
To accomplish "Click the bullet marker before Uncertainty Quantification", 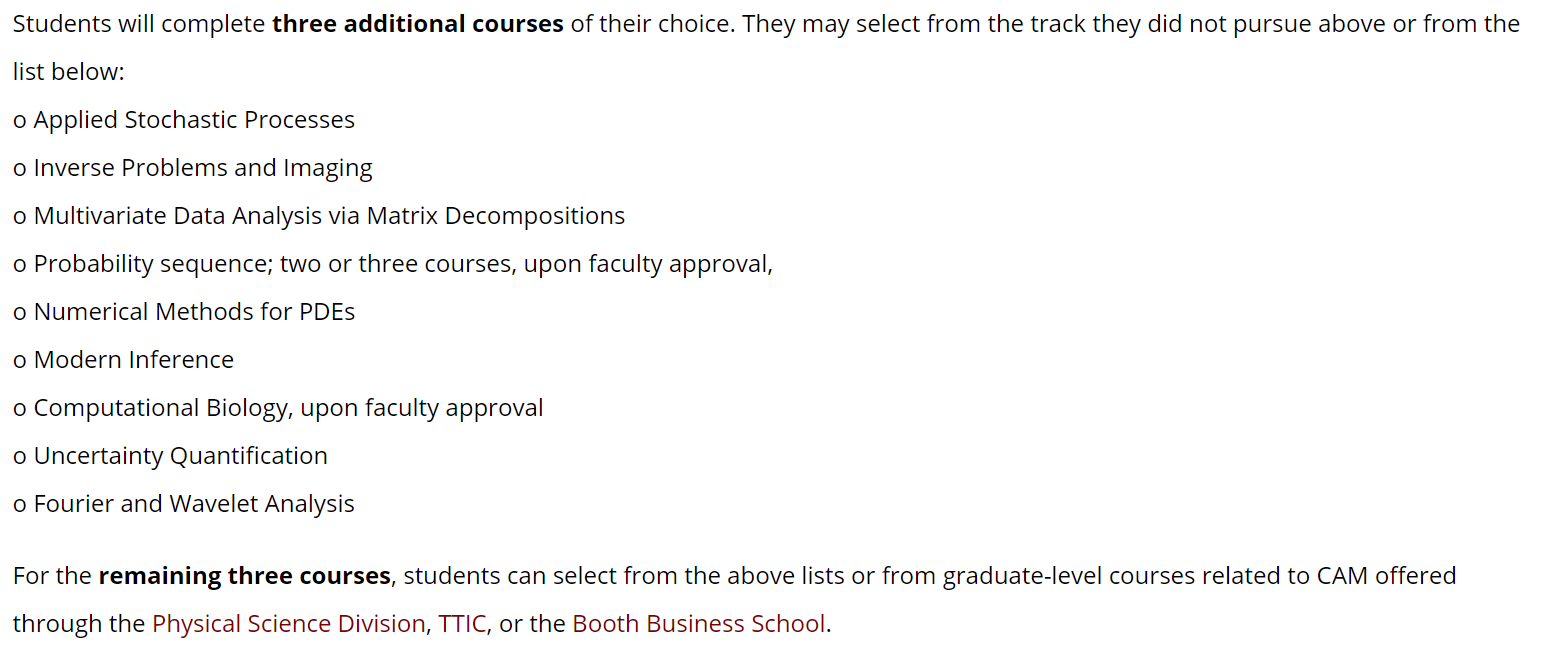I will click(x=19, y=458).
